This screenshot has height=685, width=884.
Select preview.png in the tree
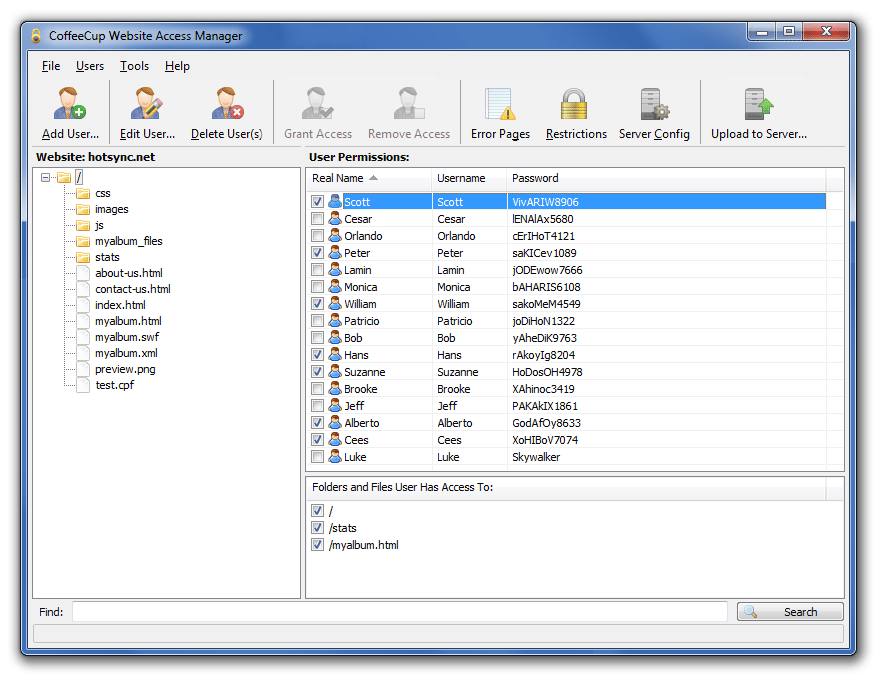(x=125, y=369)
